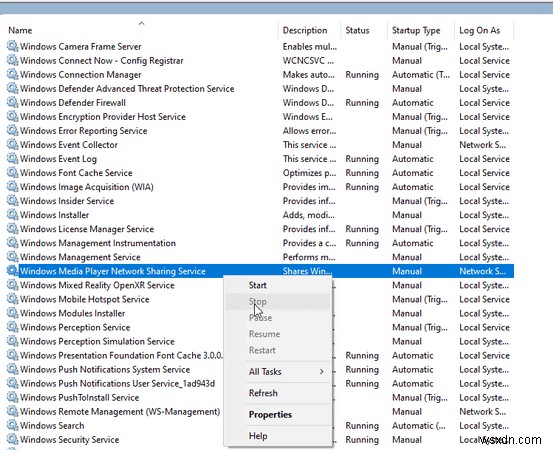Select Windows Push Notifications System Service row
The image size is (553, 450).
pos(105,370)
